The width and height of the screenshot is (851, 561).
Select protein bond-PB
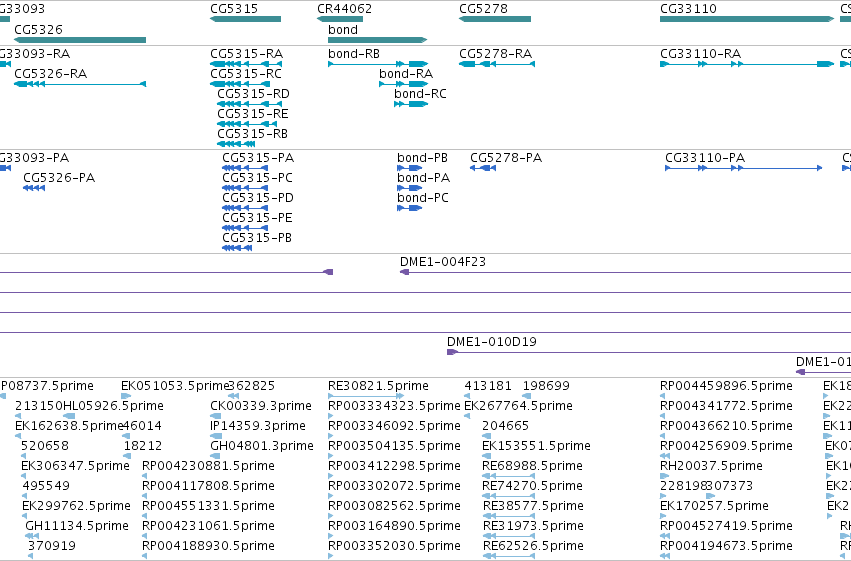pos(410,168)
